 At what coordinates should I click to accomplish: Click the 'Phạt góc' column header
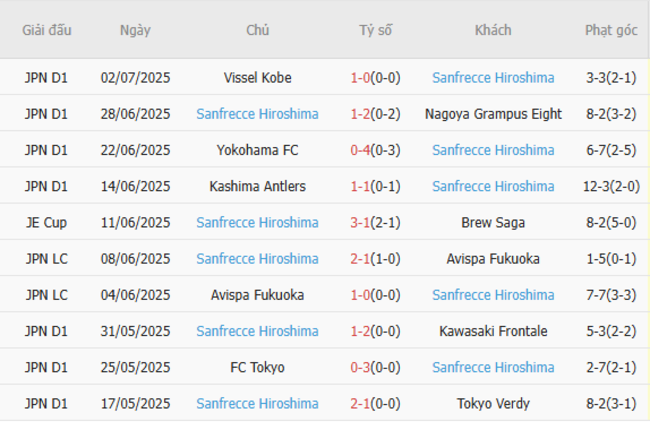611,30
